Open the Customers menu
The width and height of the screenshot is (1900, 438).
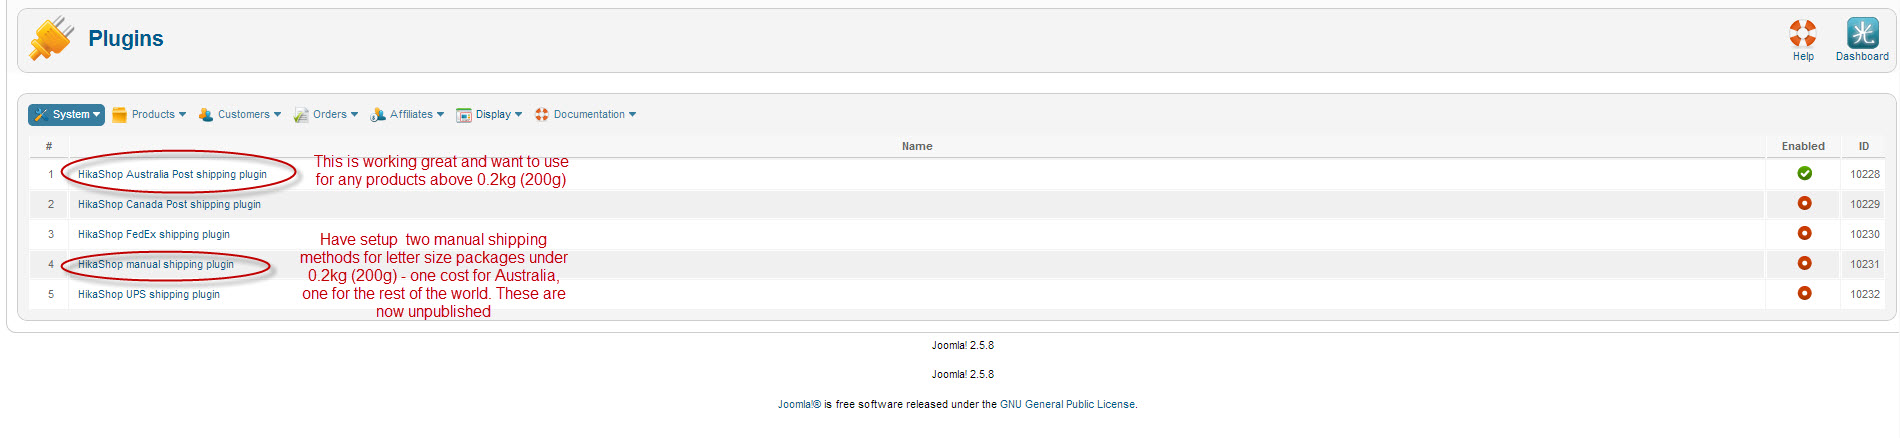click(243, 115)
